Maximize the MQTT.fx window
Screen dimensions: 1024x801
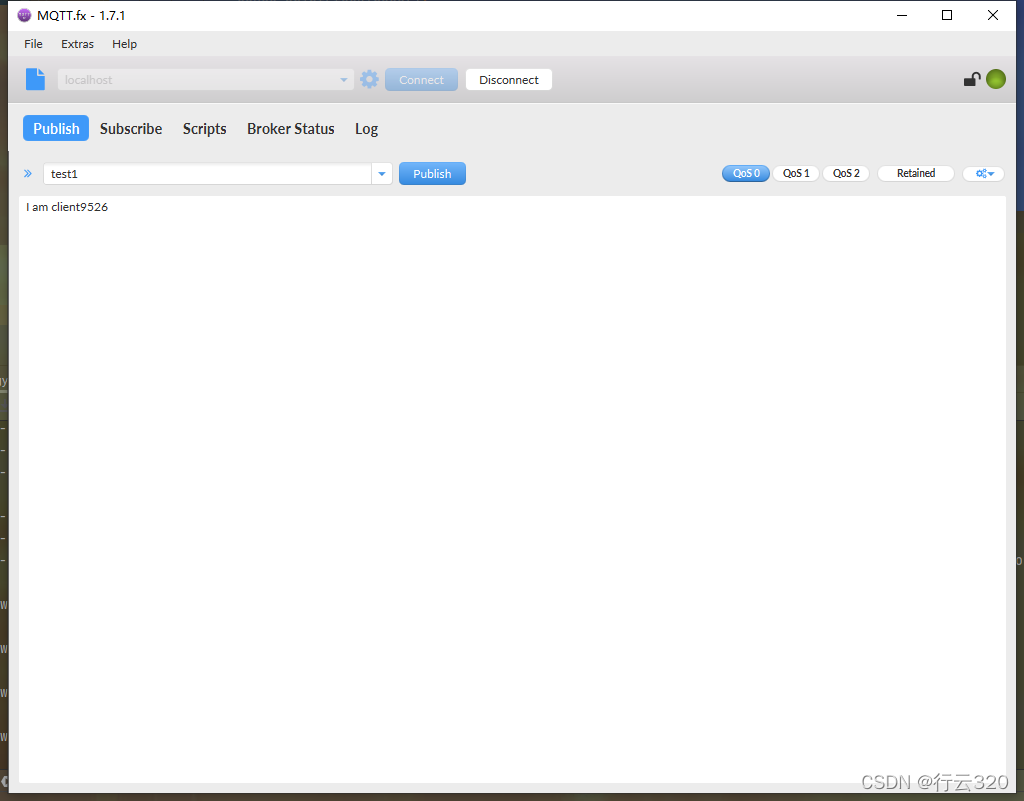point(947,15)
